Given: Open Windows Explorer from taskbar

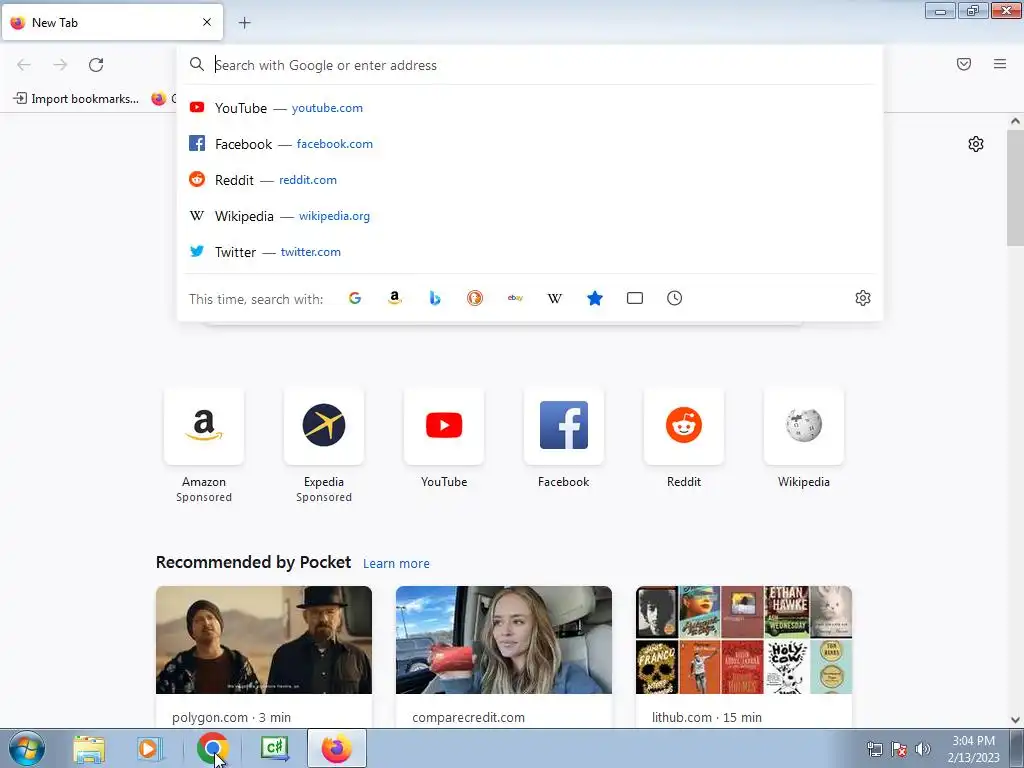Looking at the screenshot, I should [x=89, y=749].
